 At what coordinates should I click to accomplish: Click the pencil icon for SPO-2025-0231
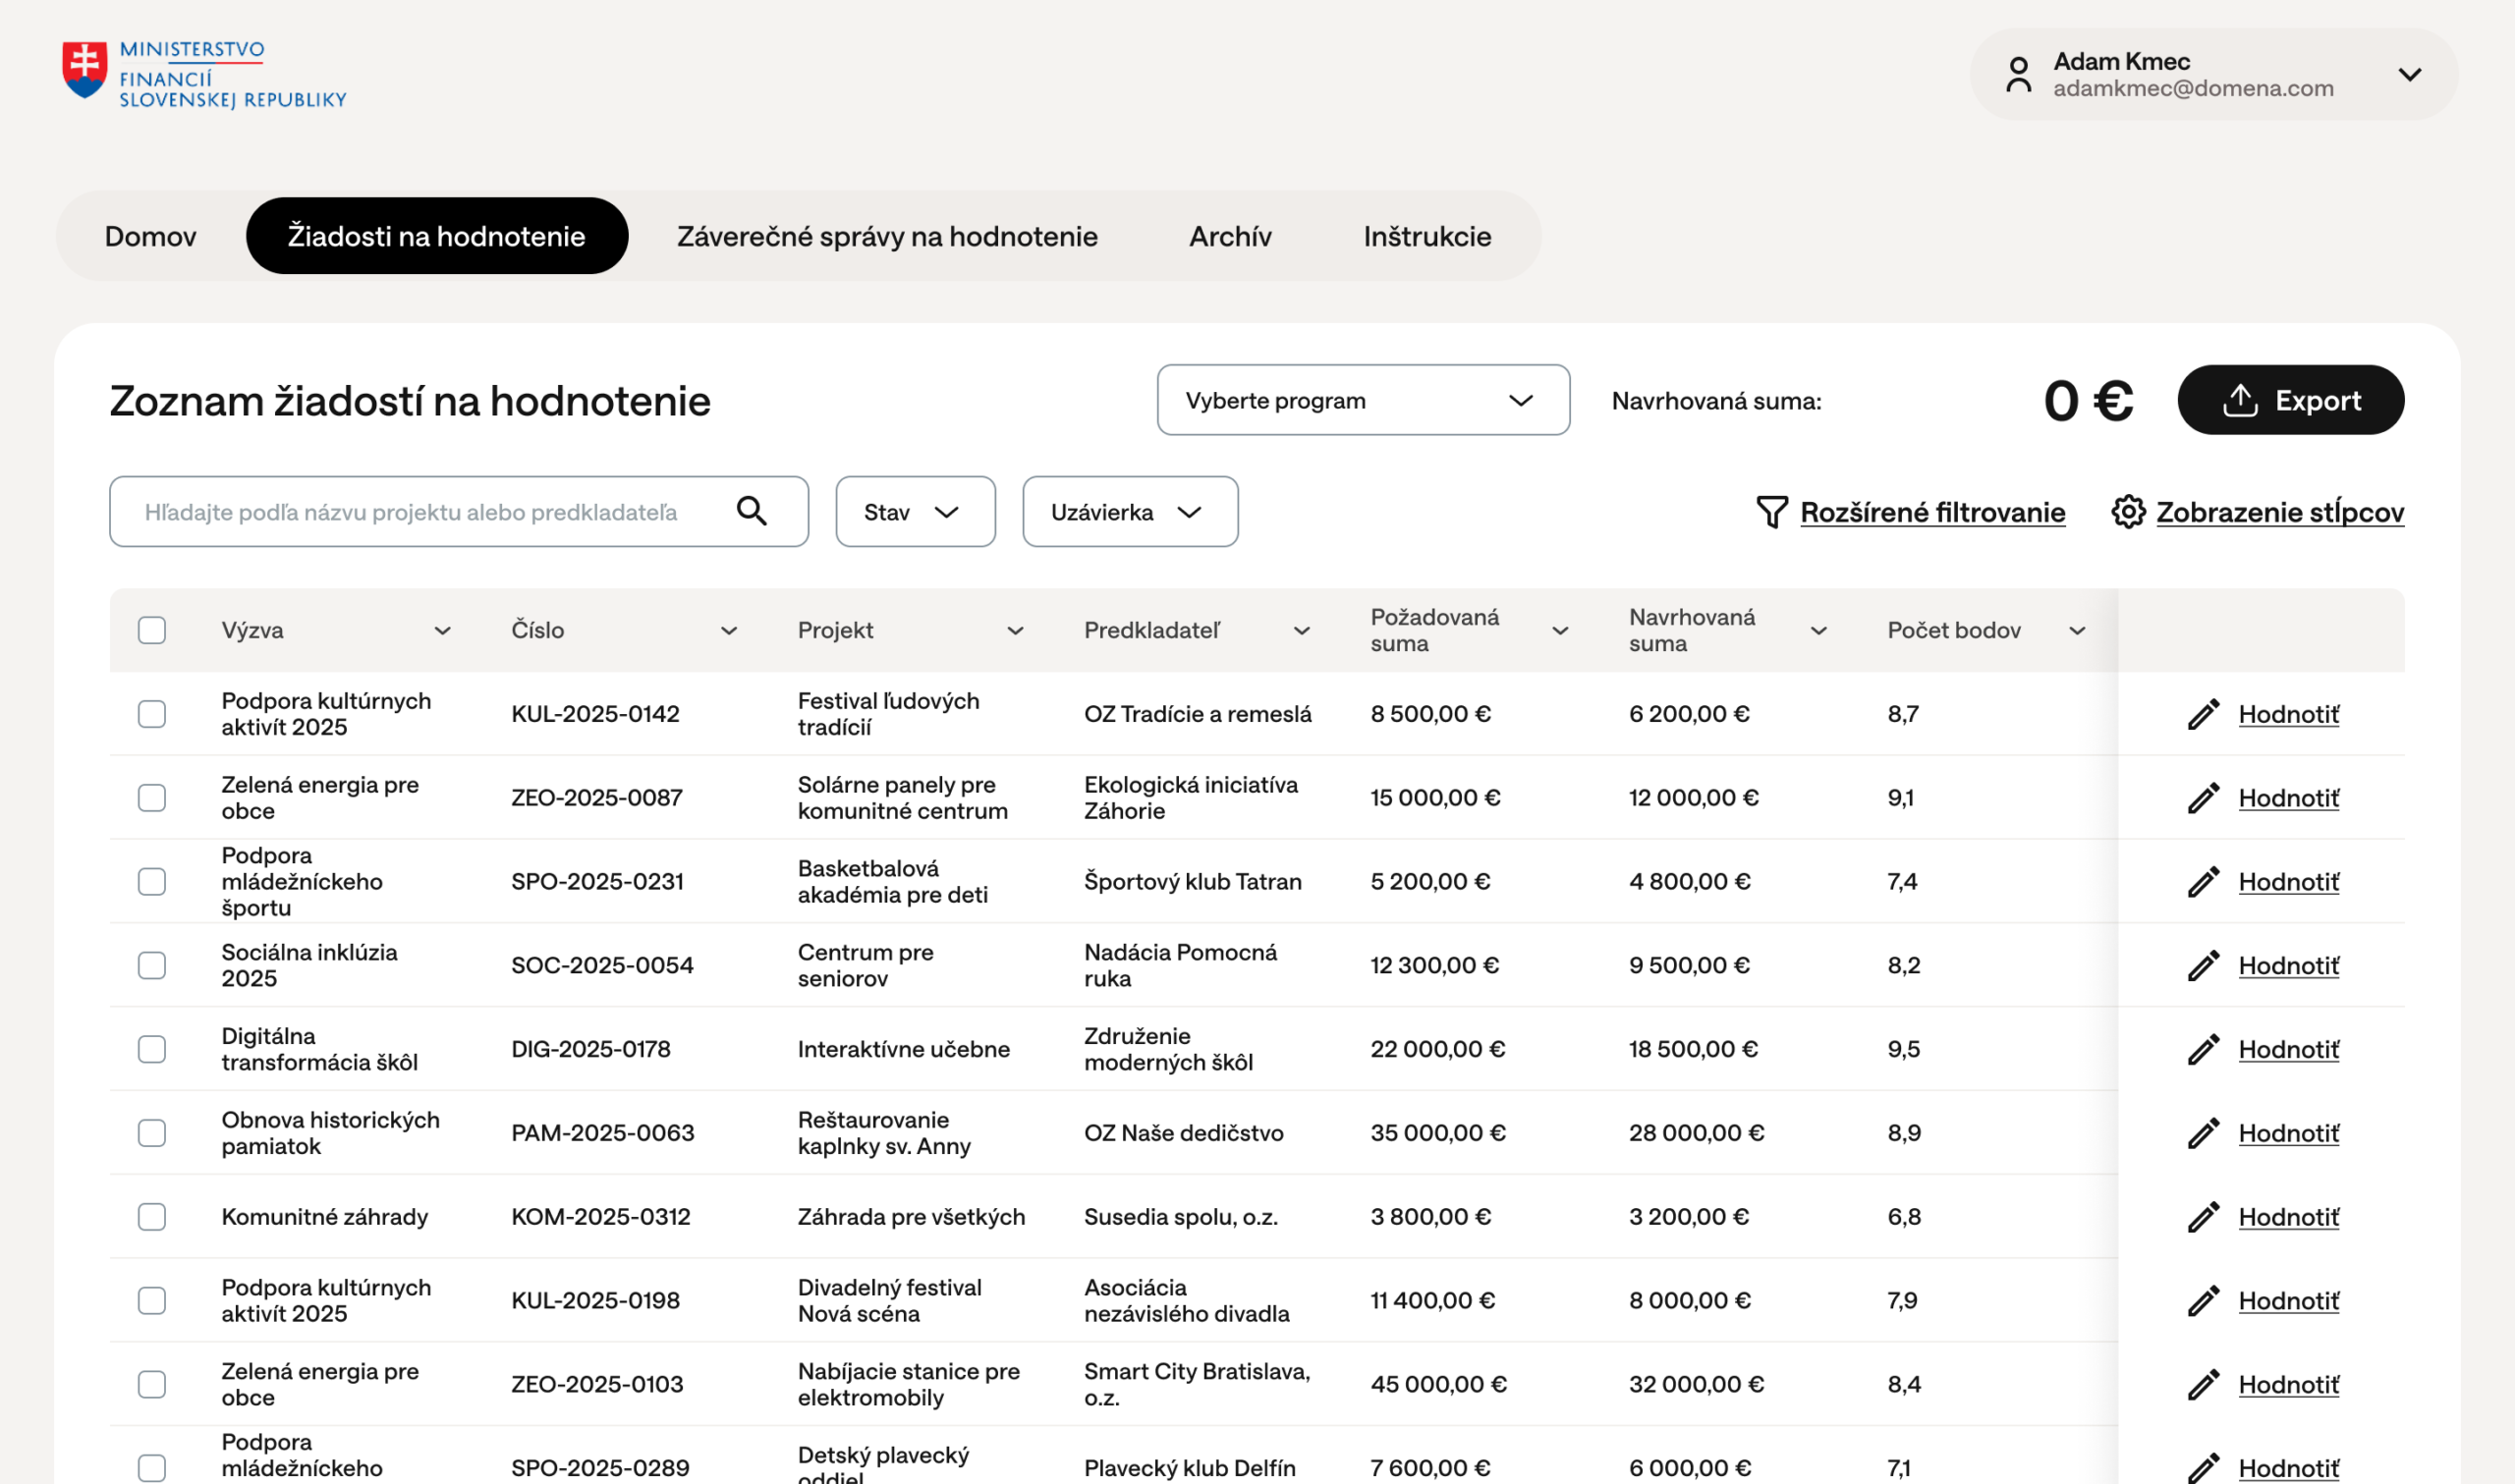tap(2203, 882)
